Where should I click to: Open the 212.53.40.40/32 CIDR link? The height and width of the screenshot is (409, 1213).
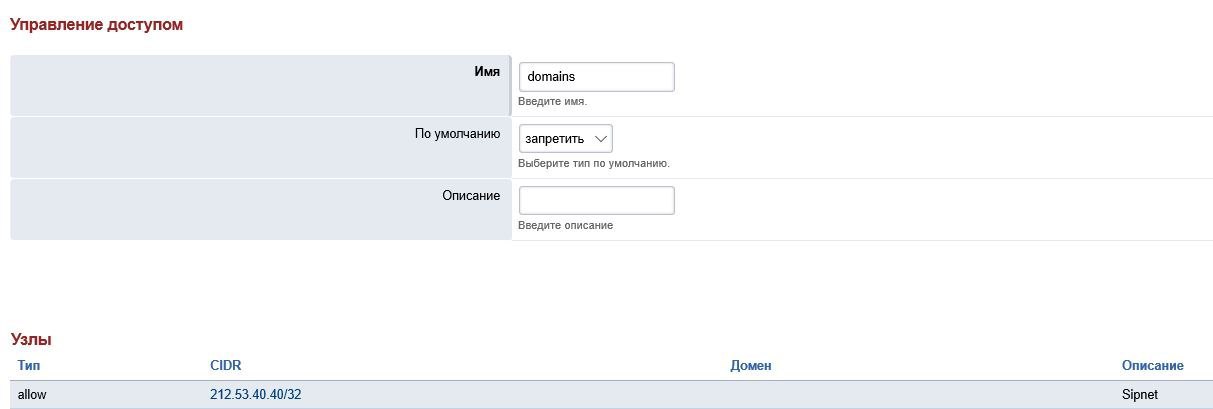pos(256,395)
